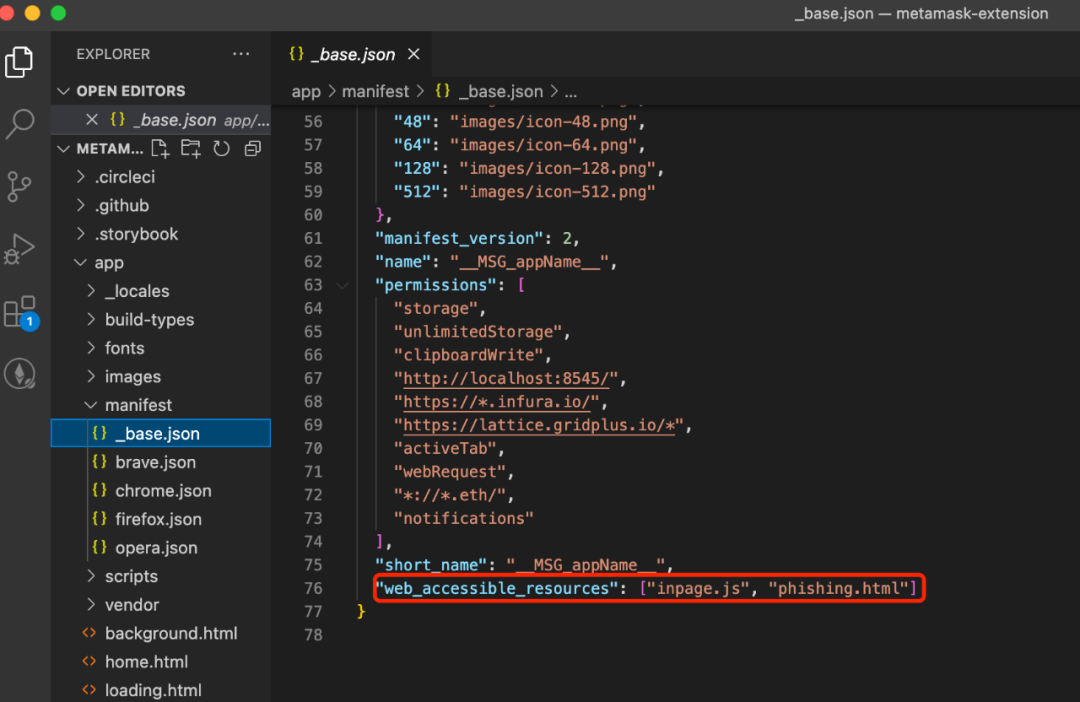1080x702 pixels.
Task: Follow the https://*.infura.io/ link
Action: click(496, 402)
